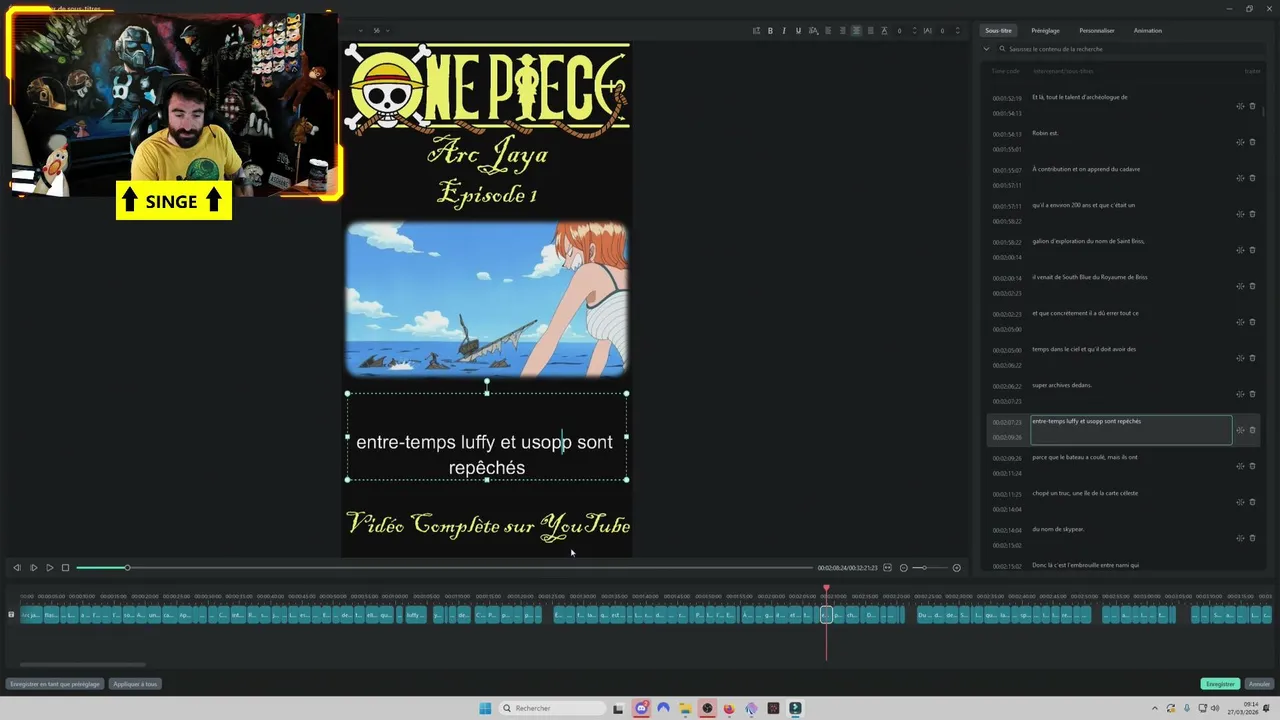Zoom in the timeline with plus icon
Viewport: 1280px width, 720px height.
click(x=956, y=568)
